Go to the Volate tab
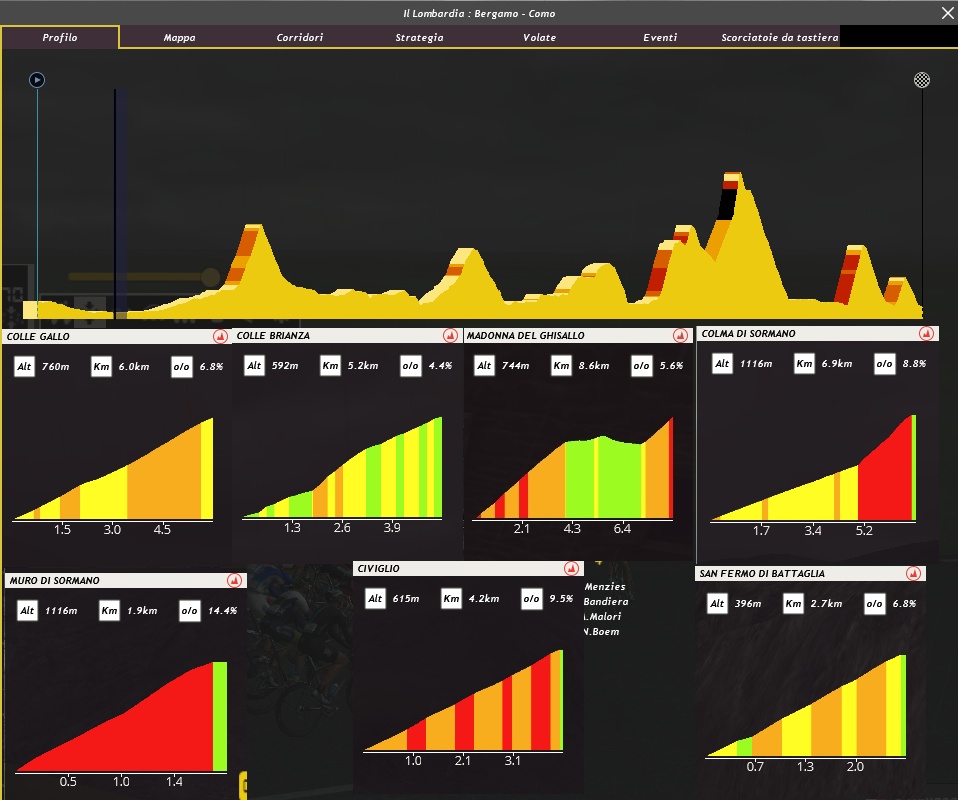 pyautogui.click(x=539, y=38)
